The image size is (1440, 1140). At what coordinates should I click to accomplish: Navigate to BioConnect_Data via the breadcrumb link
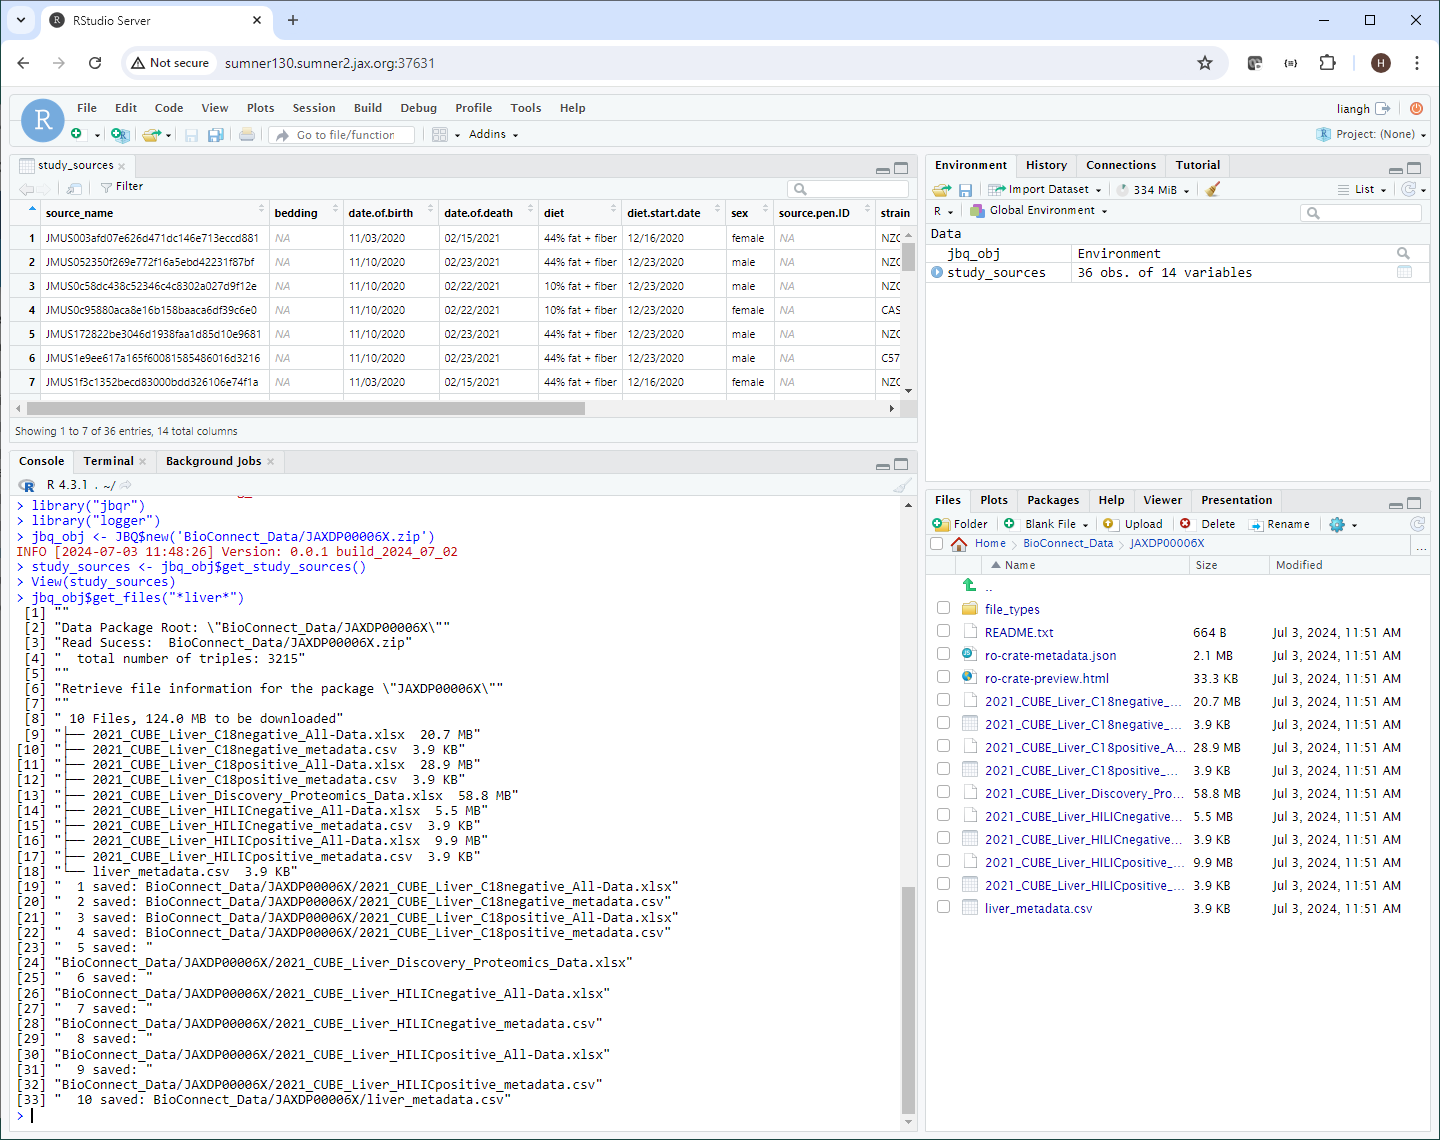(1067, 543)
